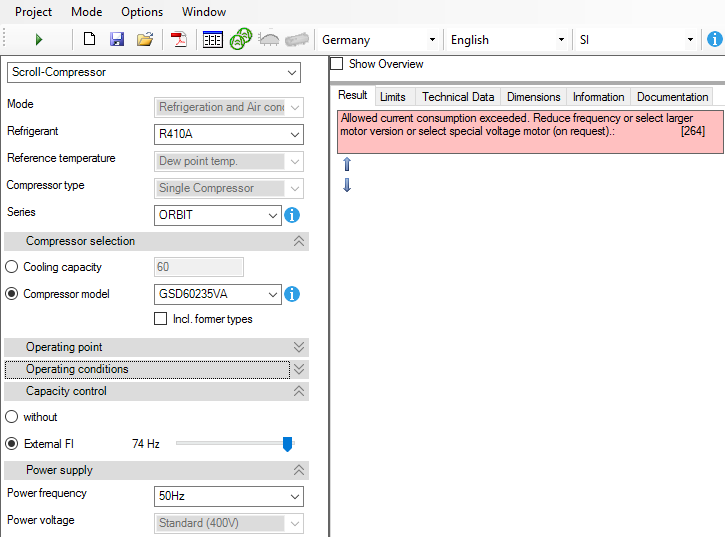Click the info icon beside Compressor model
Viewport: 725px width, 537px height.
pyautogui.click(x=292, y=294)
